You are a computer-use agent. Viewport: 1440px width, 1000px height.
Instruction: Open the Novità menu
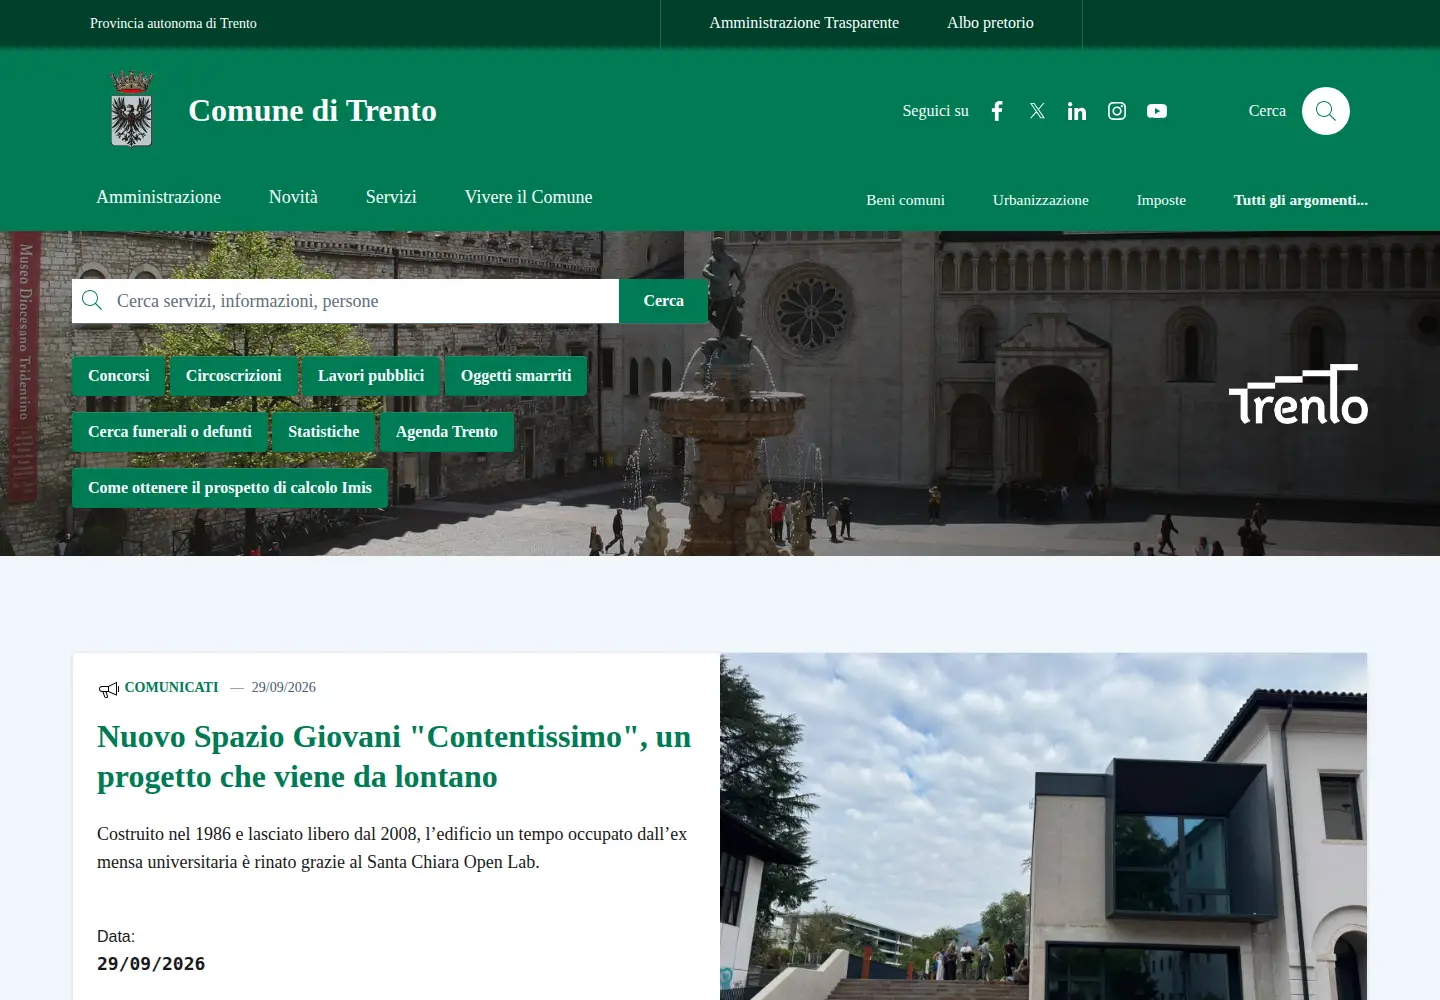coord(293,197)
